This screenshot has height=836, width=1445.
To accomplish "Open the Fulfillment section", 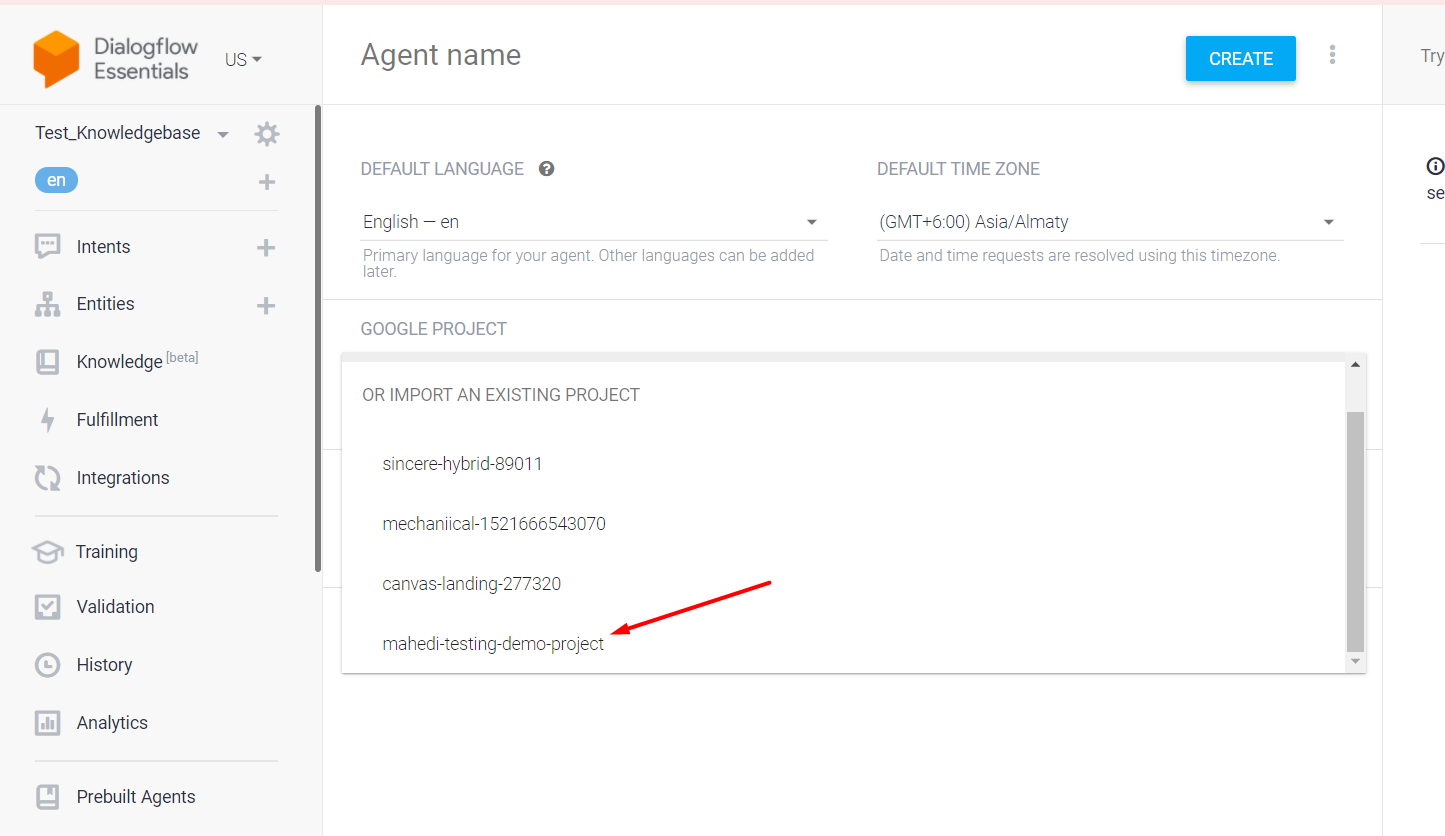I will (x=117, y=419).
